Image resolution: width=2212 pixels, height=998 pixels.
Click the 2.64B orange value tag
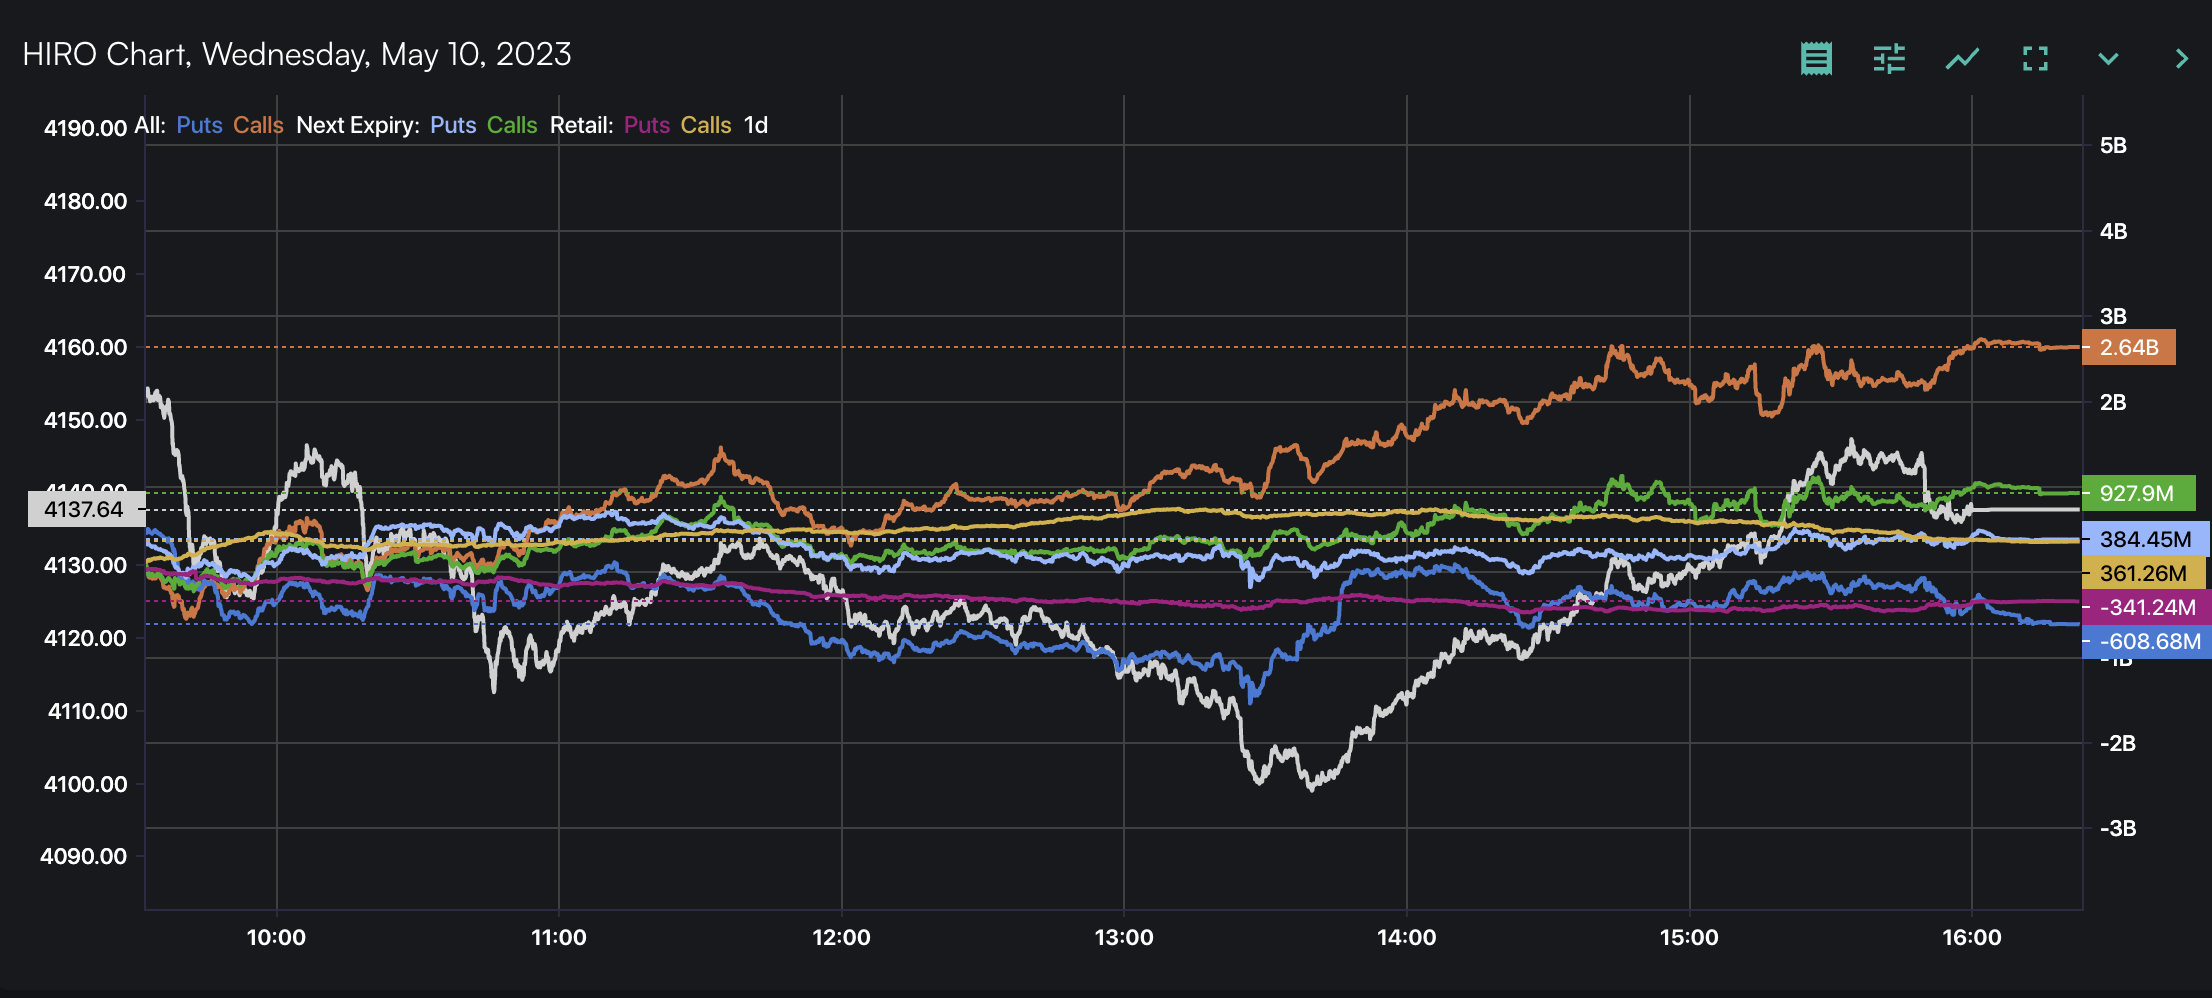tap(2128, 347)
